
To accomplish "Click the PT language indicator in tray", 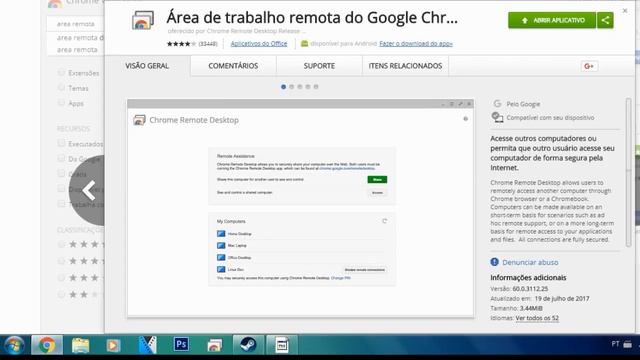I will [616, 344].
